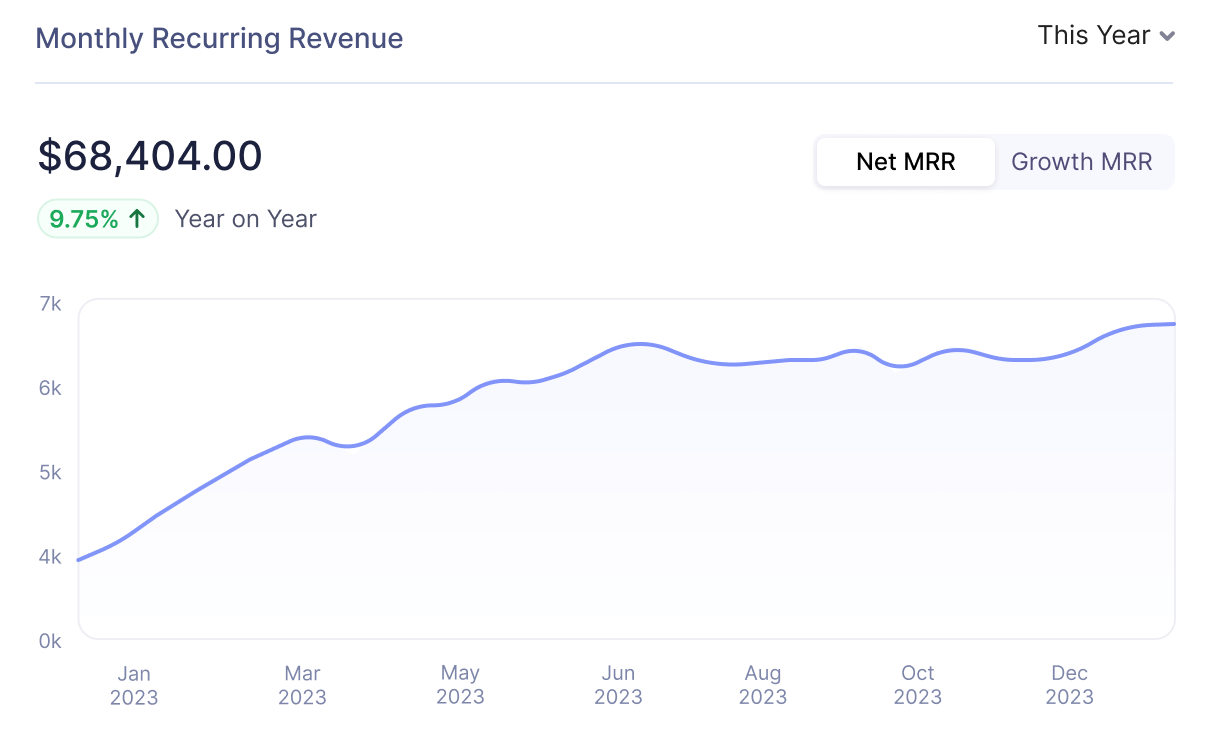Click the chart dip near Oct 2023
The width and height of the screenshot is (1212, 749).
(900, 366)
